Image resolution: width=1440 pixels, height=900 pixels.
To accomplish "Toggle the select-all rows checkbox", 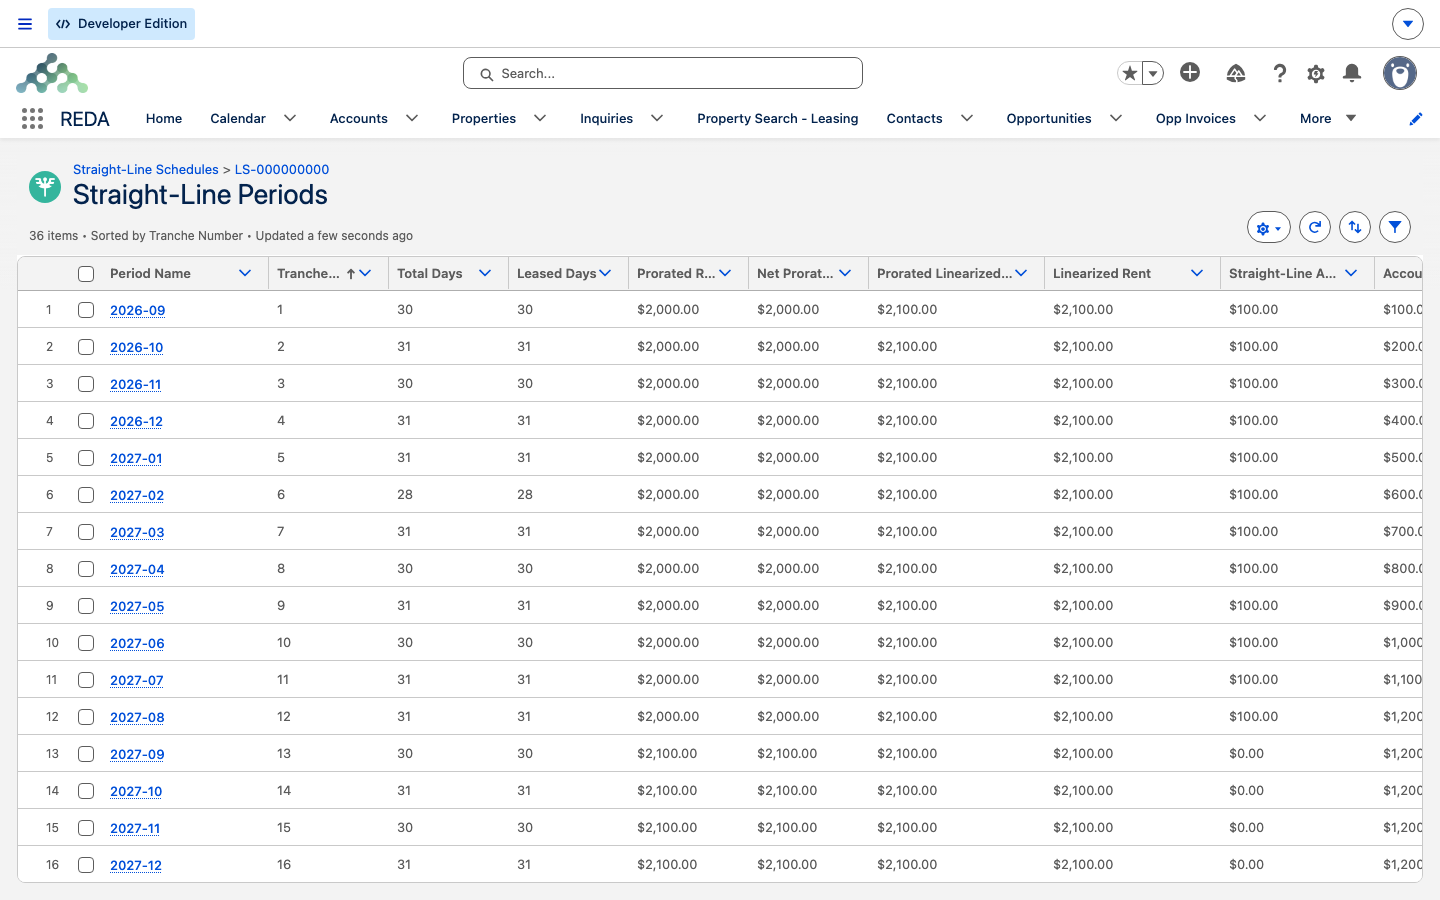I will pyautogui.click(x=86, y=274).
